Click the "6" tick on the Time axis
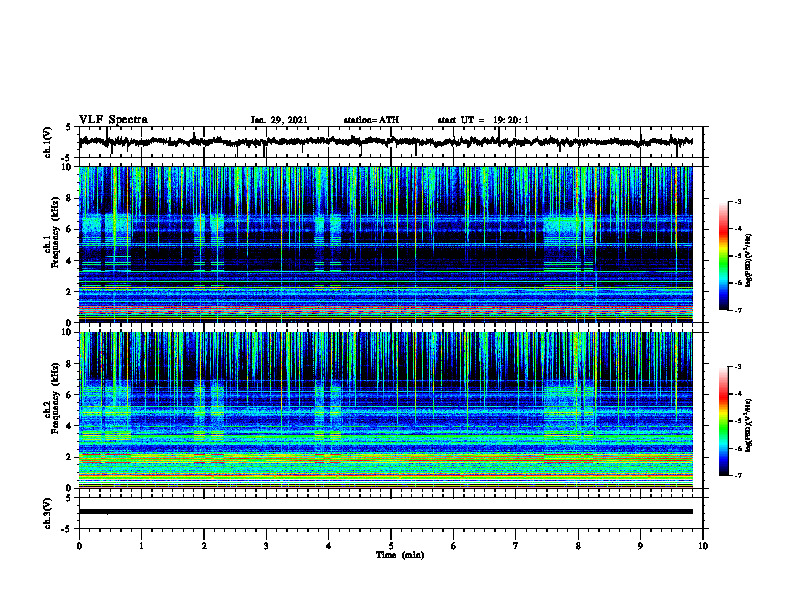This screenshot has height=612, width=792. click(454, 546)
